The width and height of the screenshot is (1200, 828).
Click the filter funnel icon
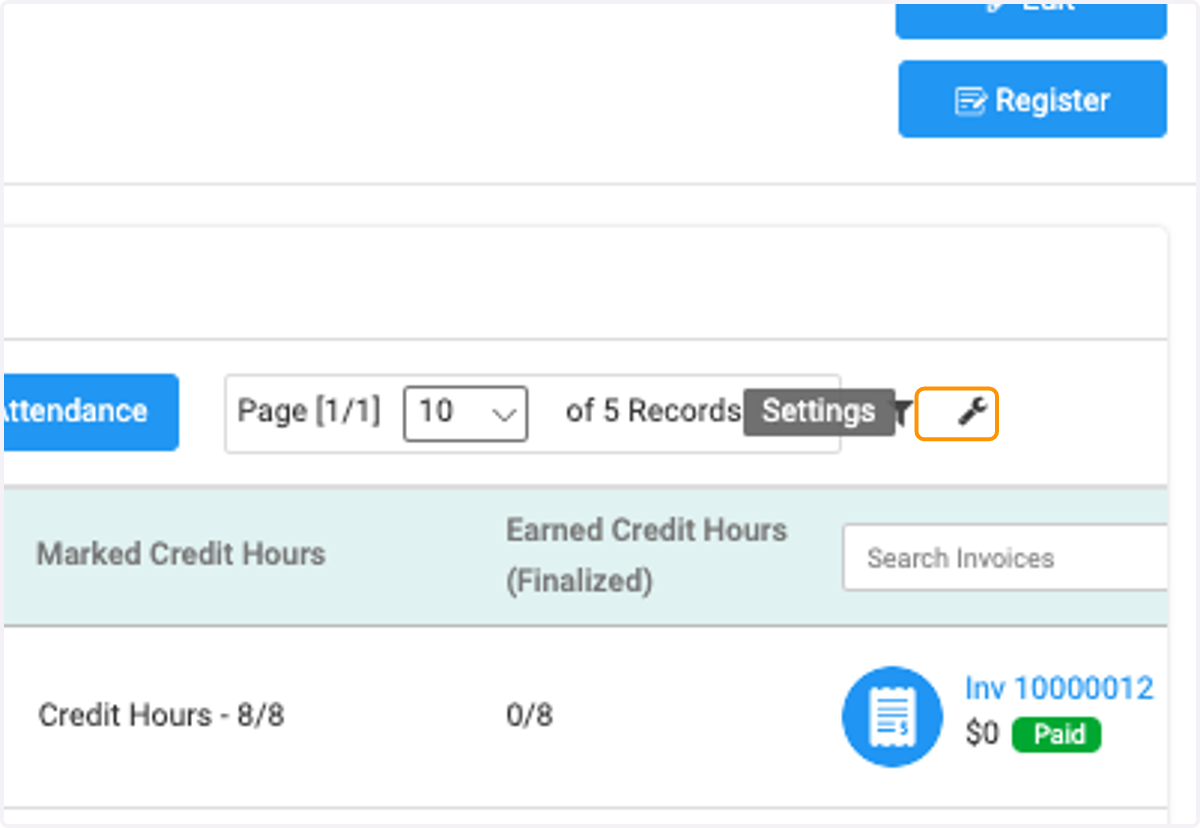tap(903, 412)
